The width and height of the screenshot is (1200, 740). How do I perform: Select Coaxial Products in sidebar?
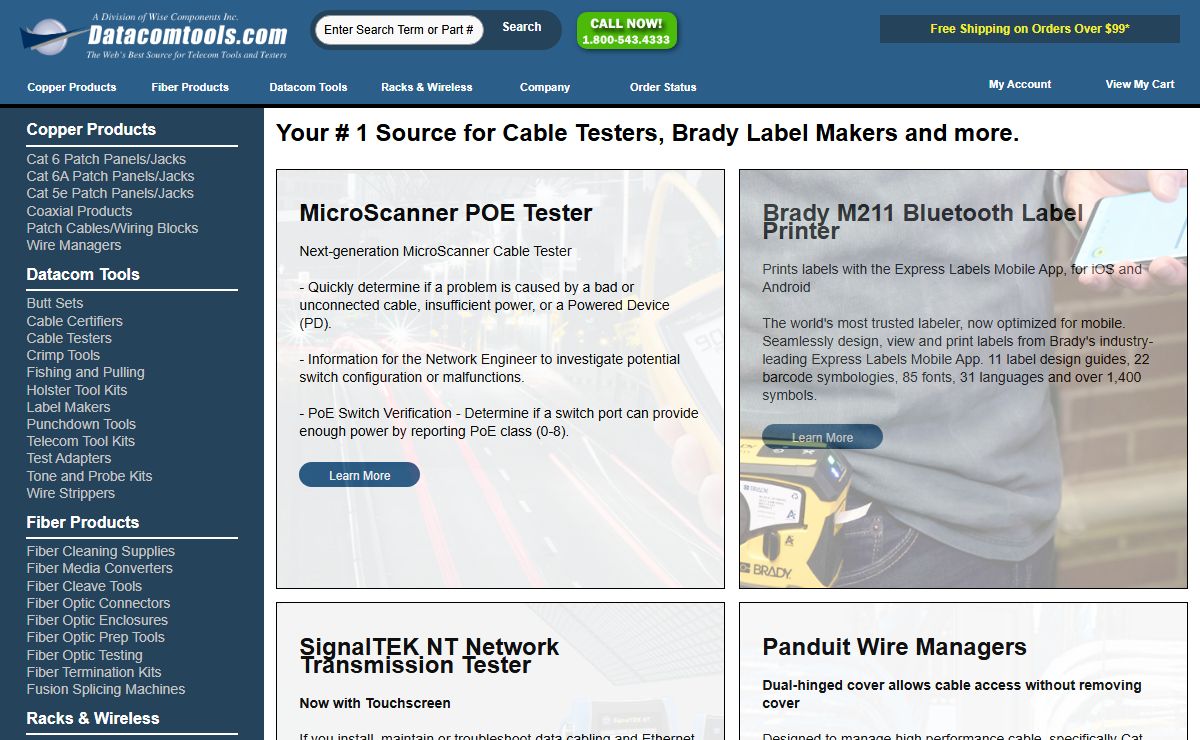coord(79,211)
